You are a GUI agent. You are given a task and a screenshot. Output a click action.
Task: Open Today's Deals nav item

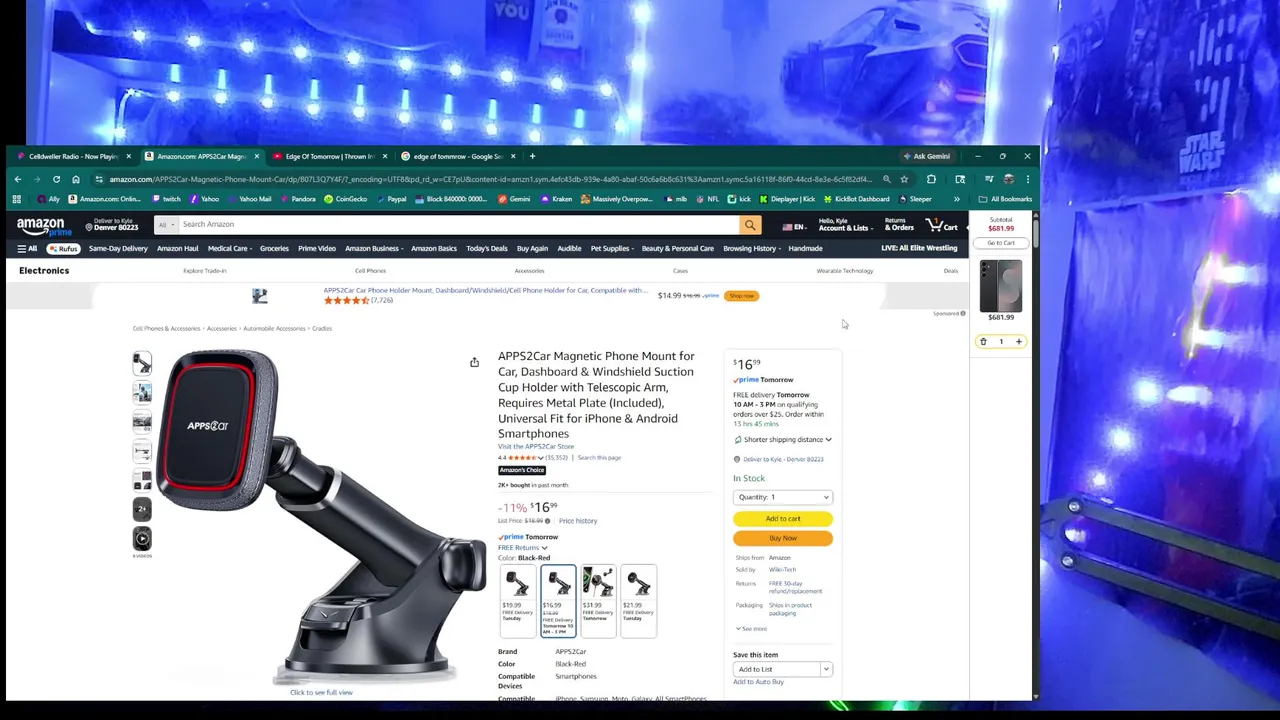click(x=486, y=249)
